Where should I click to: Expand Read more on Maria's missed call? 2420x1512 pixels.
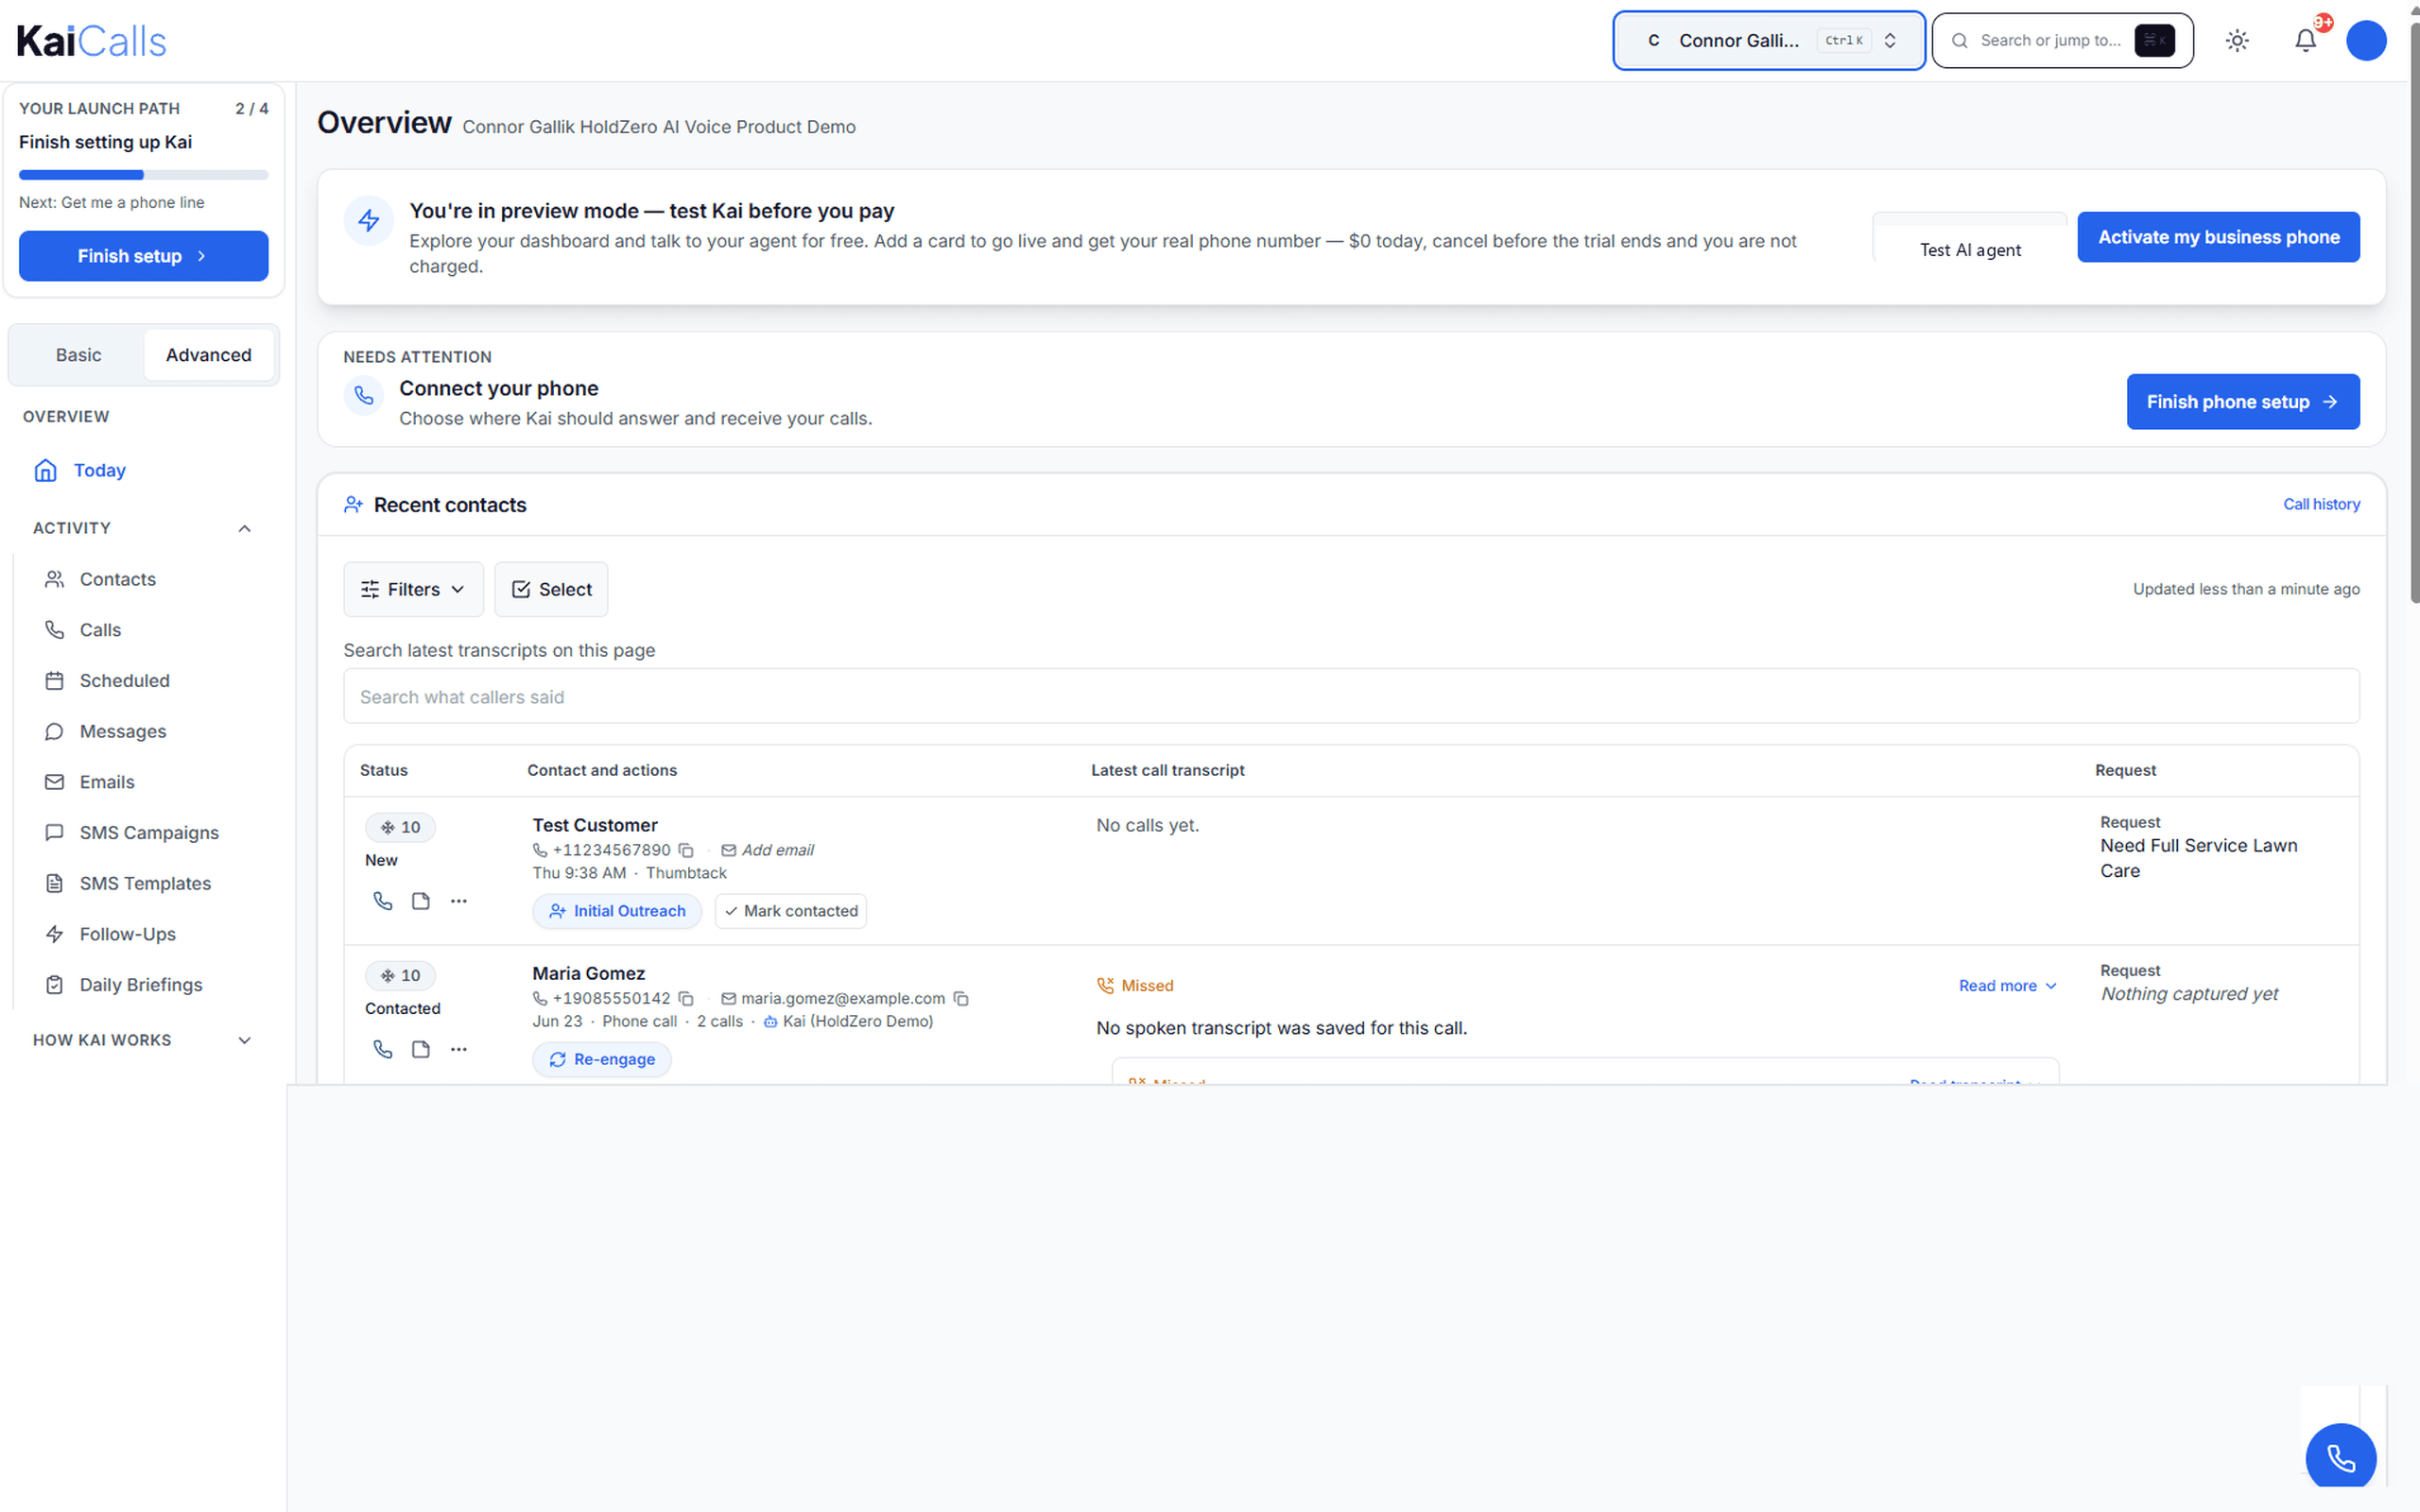pyautogui.click(x=2007, y=986)
